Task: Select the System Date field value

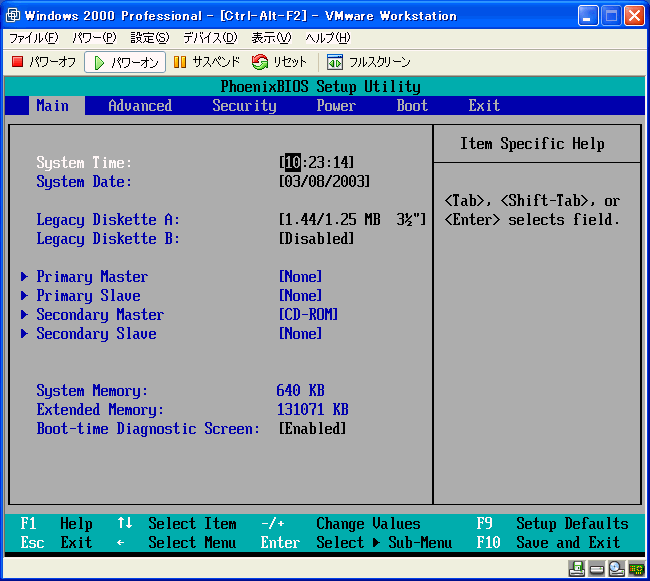Action: [324, 182]
